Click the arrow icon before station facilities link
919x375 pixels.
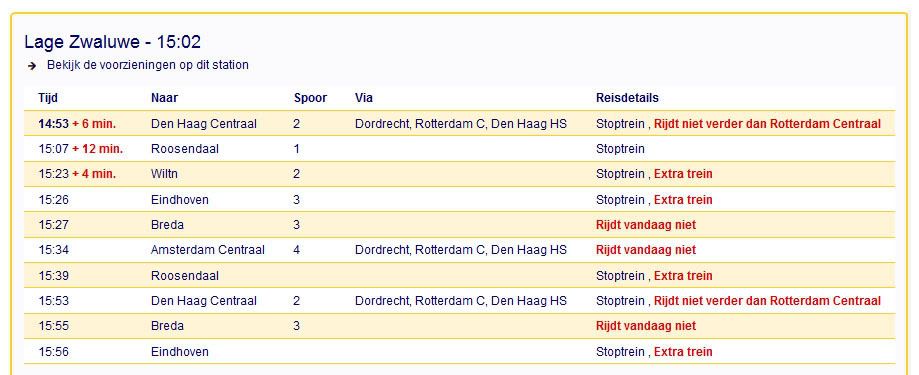[x=32, y=66]
